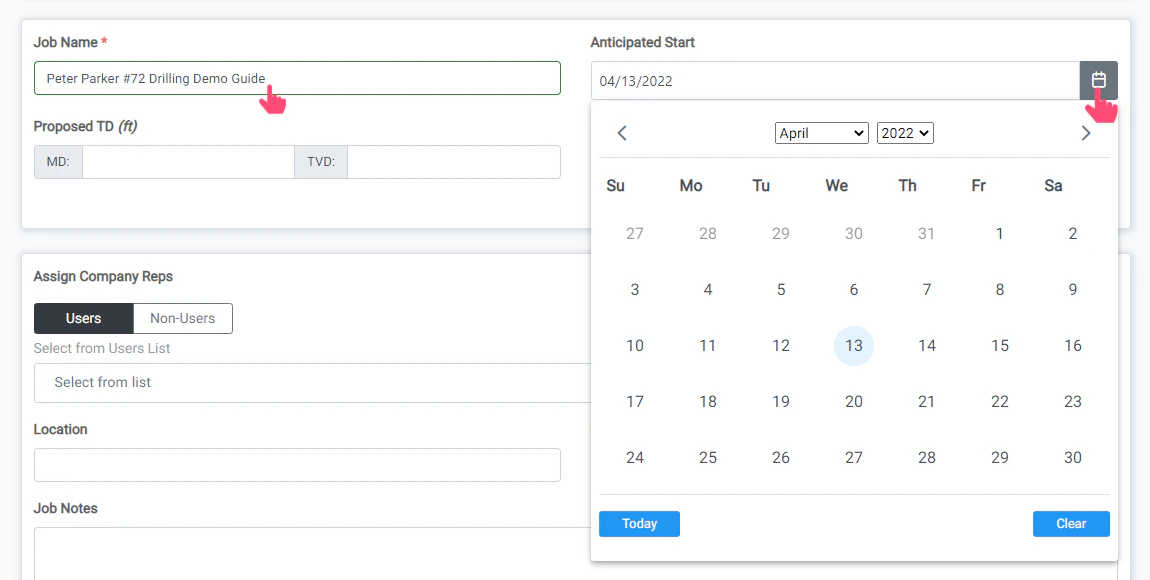Select April 1 on the calendar
This screenshot has width=1150, height=580.
(x=999, y=233)
